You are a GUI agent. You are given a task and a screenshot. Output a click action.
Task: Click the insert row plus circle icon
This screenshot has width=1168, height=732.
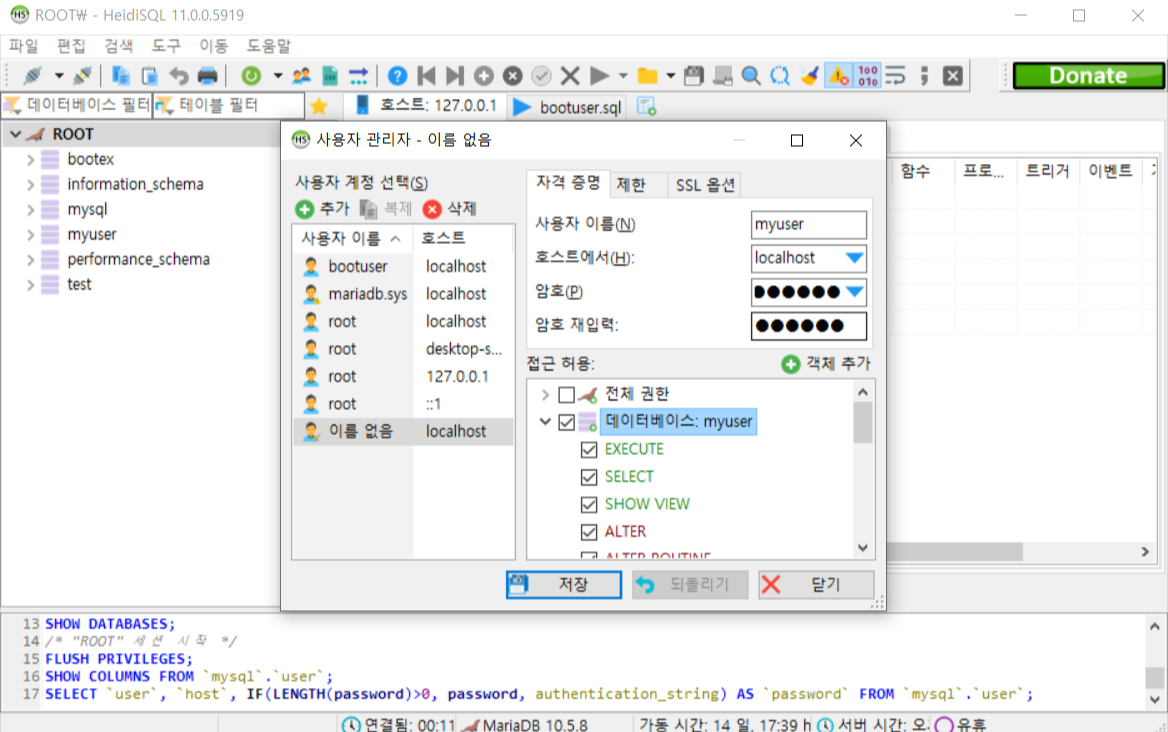point(483,75)
